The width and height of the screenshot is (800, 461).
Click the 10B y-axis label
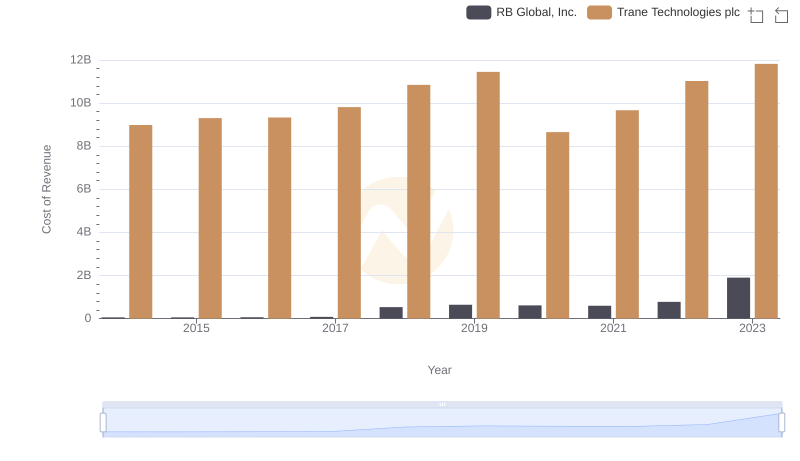[81, 103]
